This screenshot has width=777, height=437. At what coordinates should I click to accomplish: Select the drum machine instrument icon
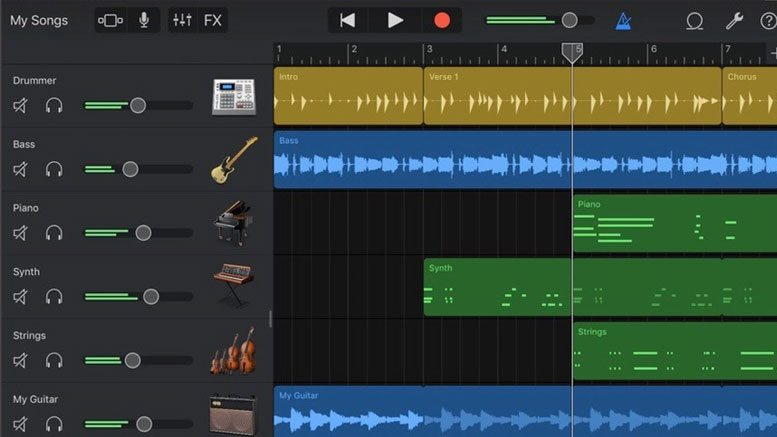pyautogui.click(x=234, y=97)
